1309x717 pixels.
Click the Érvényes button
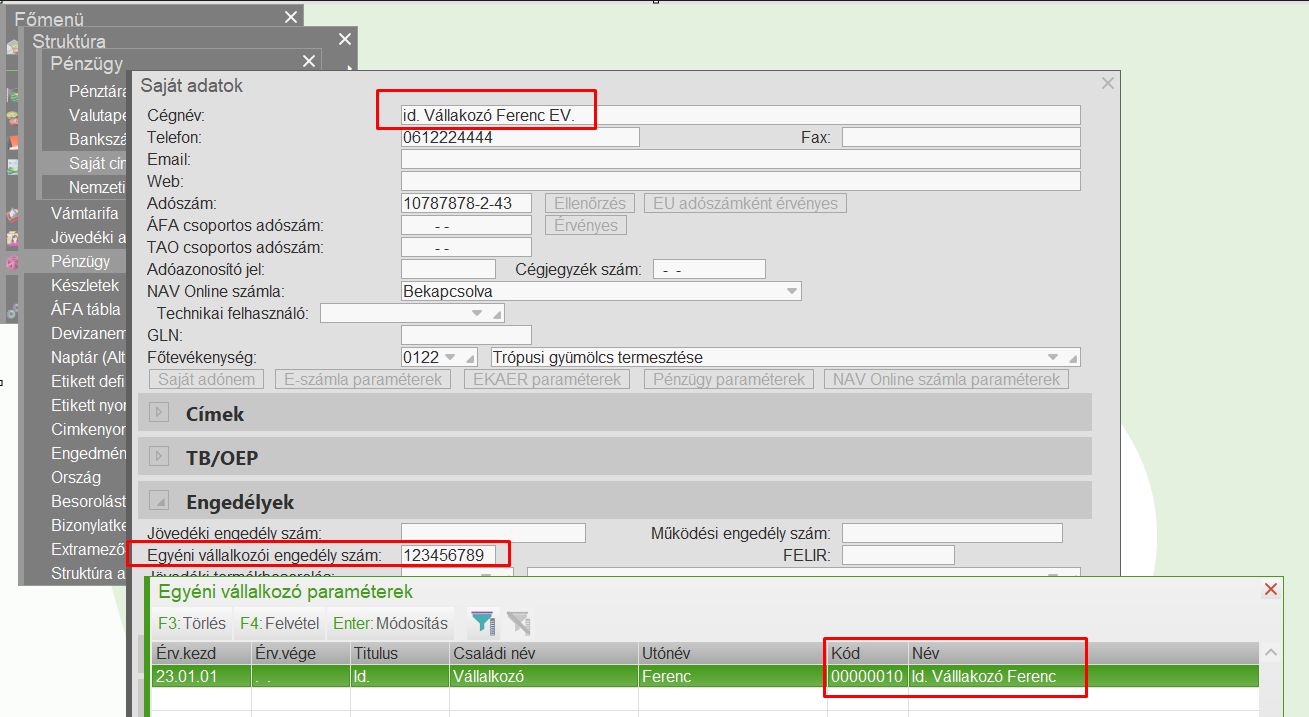[586, 225]
